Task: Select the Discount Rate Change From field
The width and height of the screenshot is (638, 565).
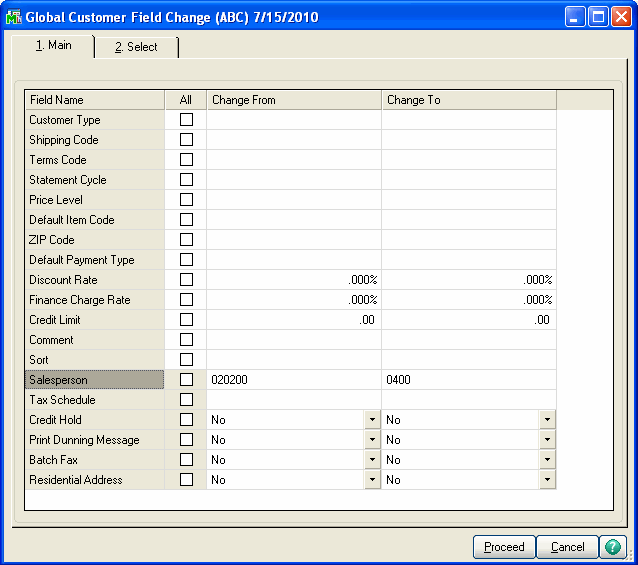Action: pyautogui.click(x=293, y=280)
